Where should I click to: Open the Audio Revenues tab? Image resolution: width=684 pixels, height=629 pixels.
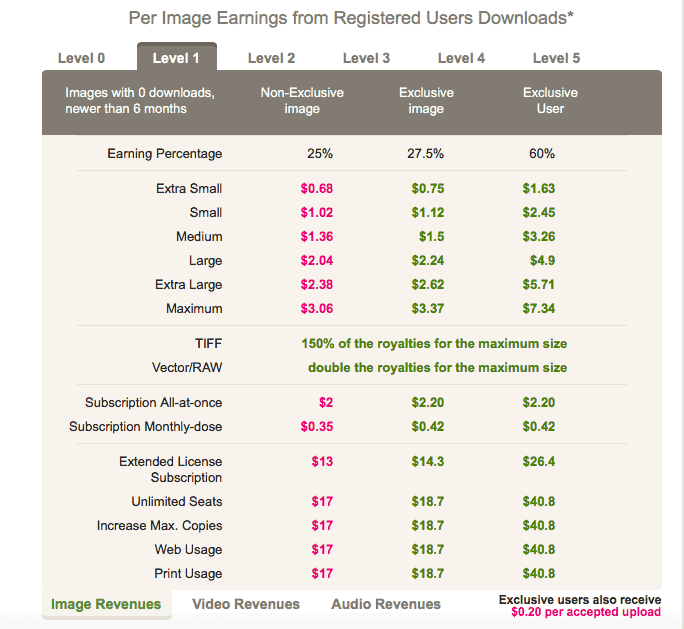point(386,604)
